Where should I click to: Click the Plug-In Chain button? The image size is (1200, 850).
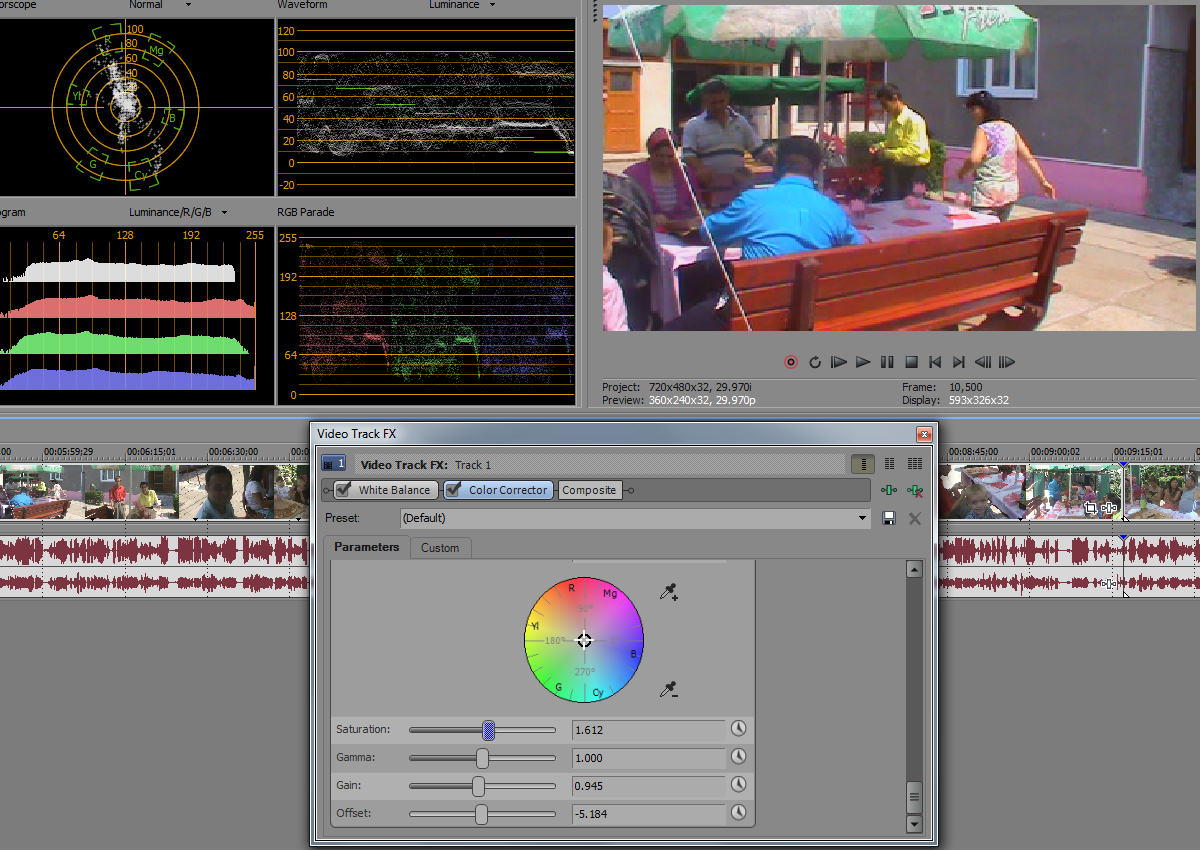tap(888, 490)
